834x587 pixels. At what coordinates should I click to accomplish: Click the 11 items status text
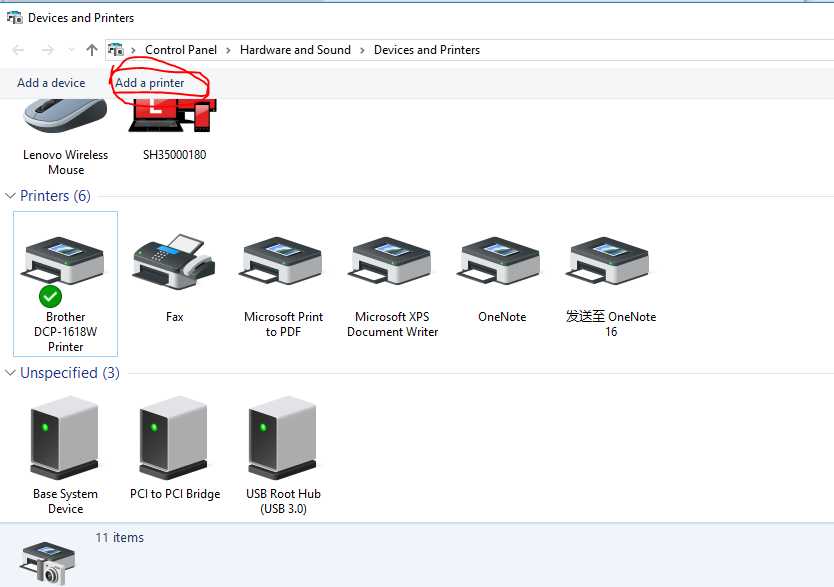tap(120, 538)
